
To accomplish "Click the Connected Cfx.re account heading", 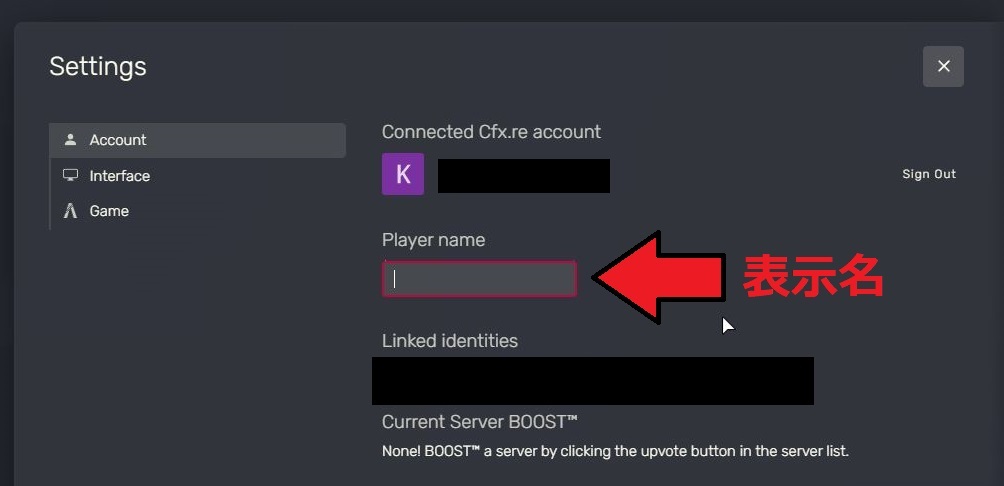I will coord(492,132).
